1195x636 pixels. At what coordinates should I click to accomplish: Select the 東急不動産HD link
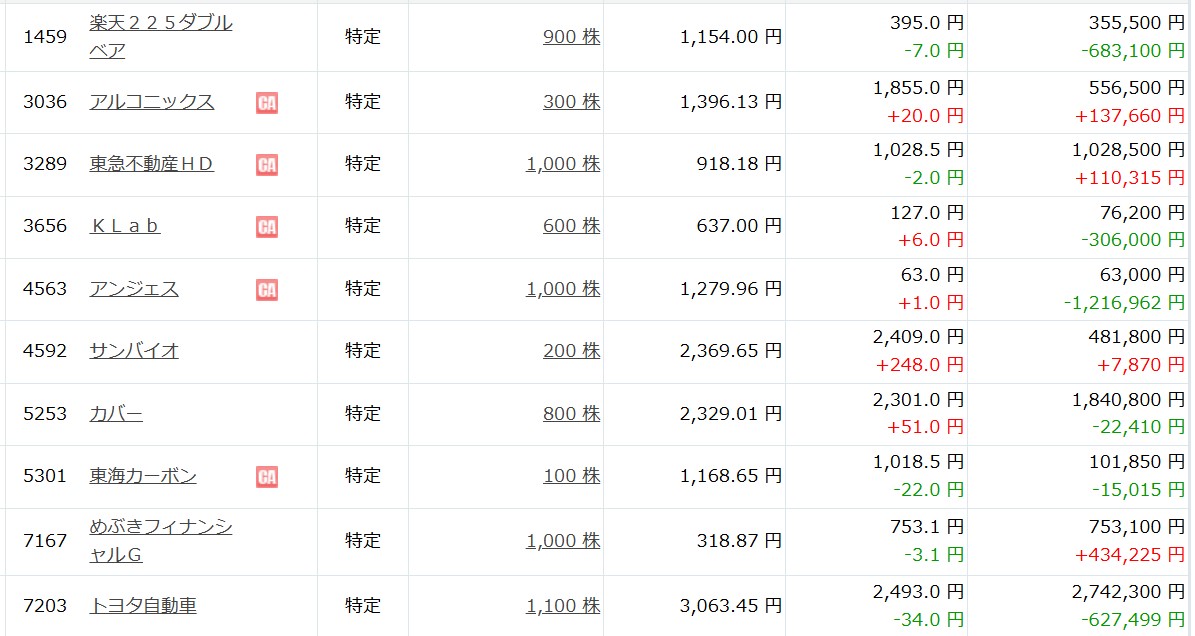tap(152, 164)
